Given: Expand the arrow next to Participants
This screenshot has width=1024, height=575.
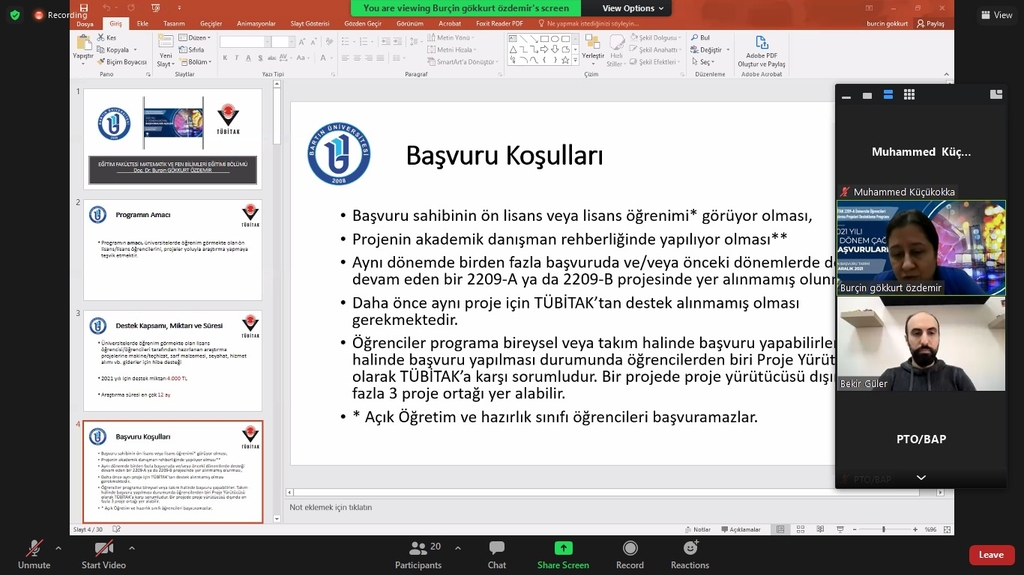Looking at the screenshot, I should [457, 548].
